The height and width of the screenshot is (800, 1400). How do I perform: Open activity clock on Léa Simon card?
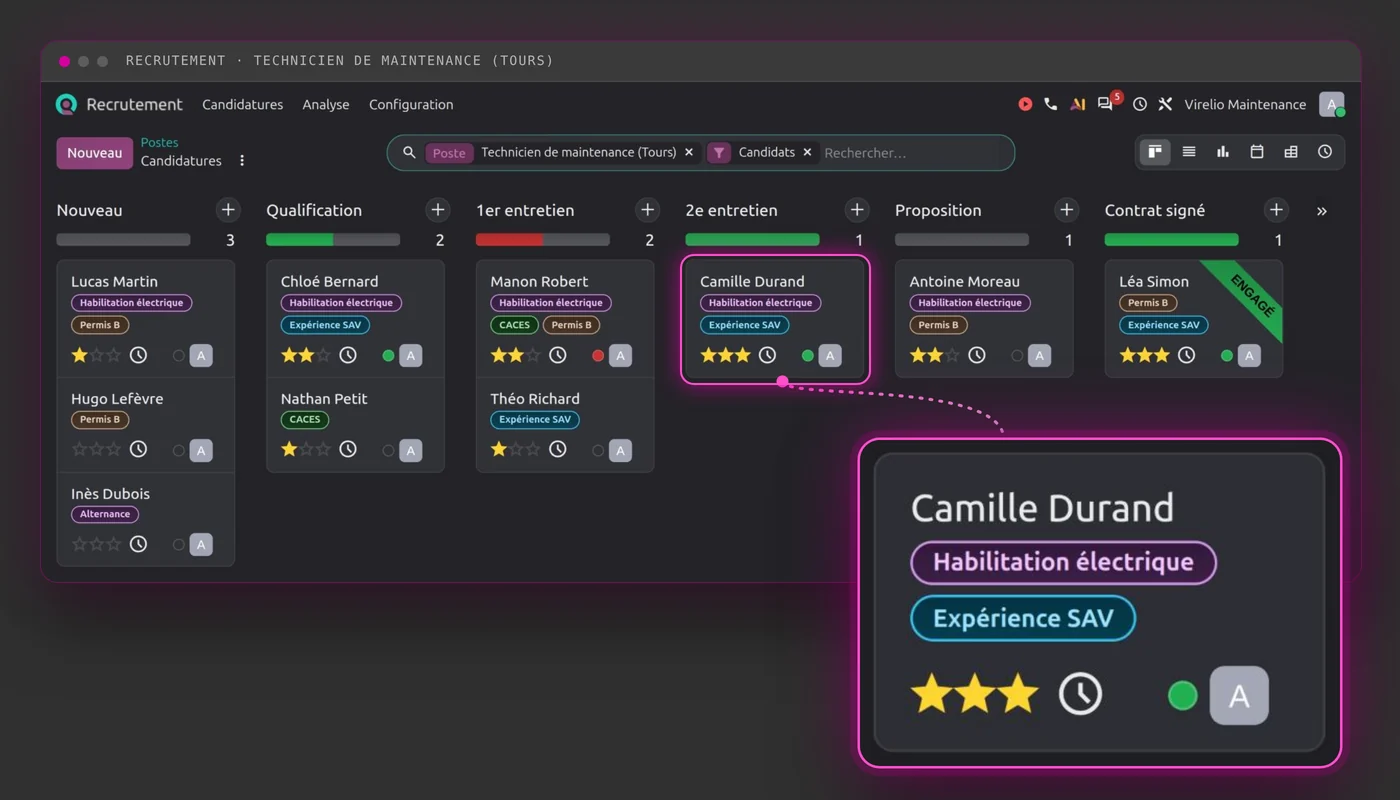tap(1187, 355)
